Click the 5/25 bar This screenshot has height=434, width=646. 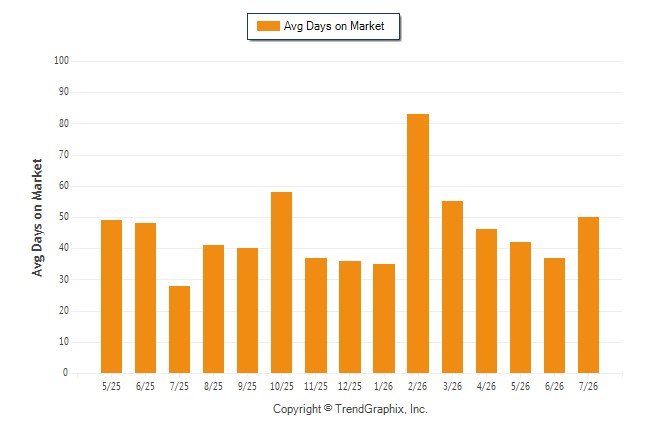(111, 297)
